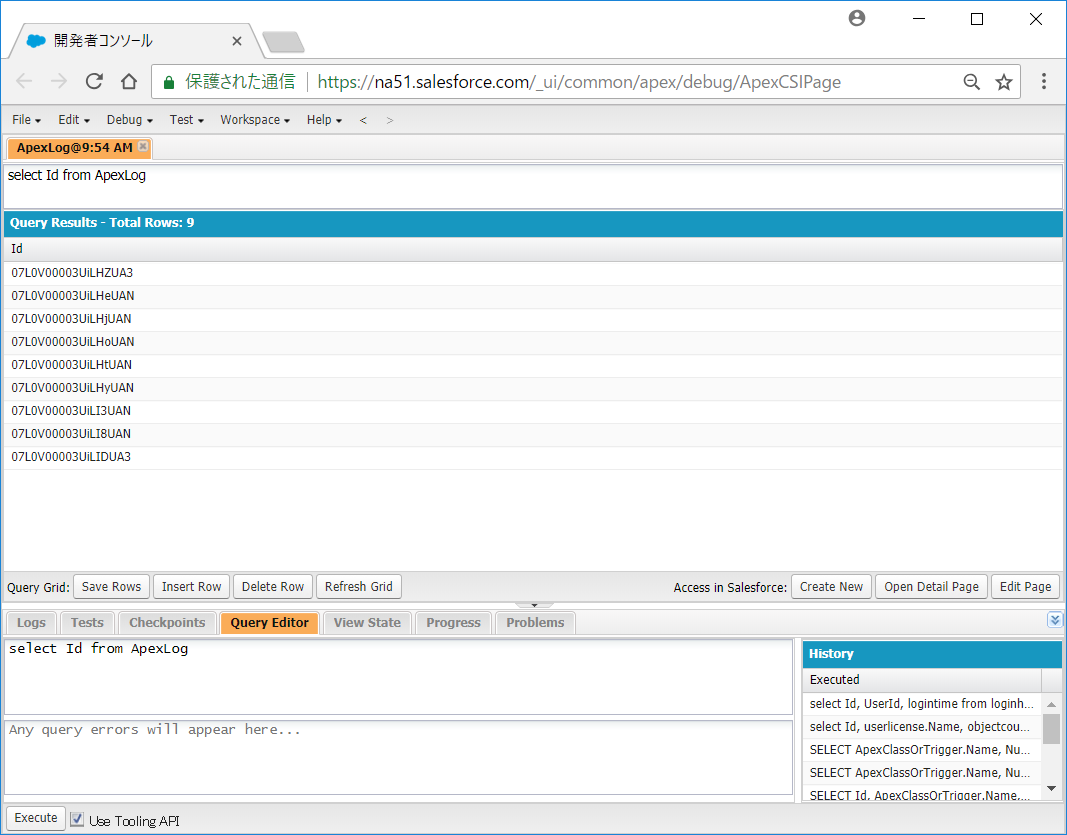Open the Chrome three-dot menu

point(1044,82)
